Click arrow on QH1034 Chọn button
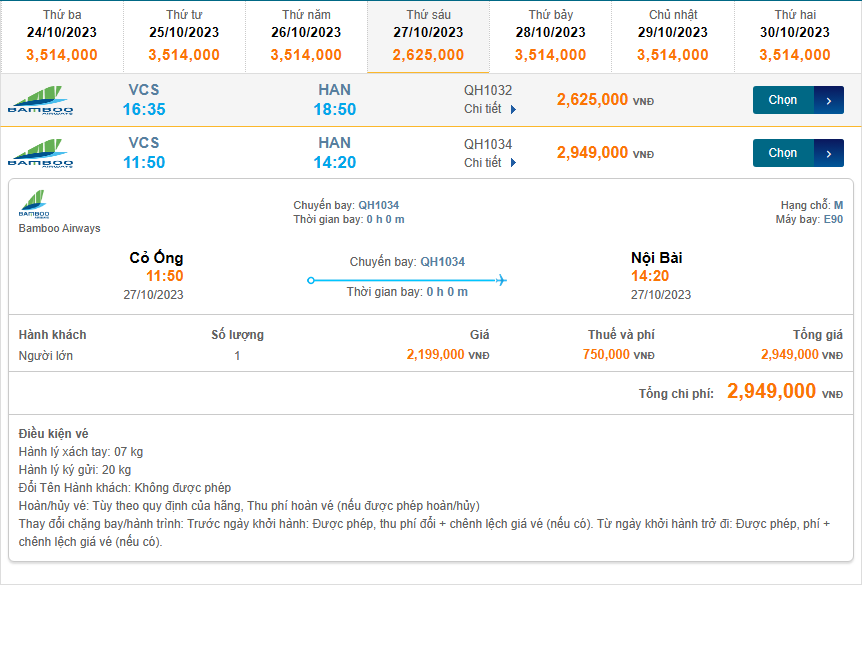 [x=829, y=153]
